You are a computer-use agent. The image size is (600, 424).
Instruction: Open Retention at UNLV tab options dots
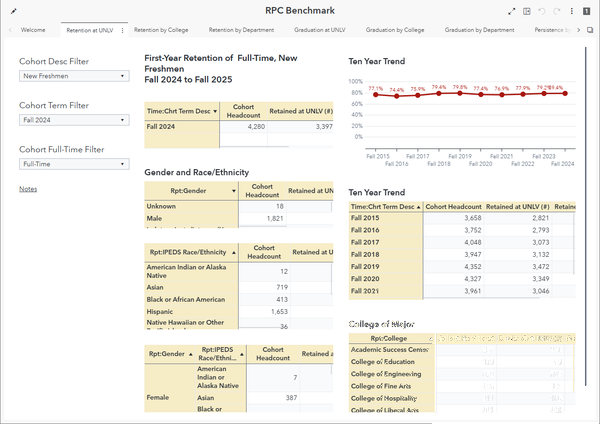pos(122,30)
